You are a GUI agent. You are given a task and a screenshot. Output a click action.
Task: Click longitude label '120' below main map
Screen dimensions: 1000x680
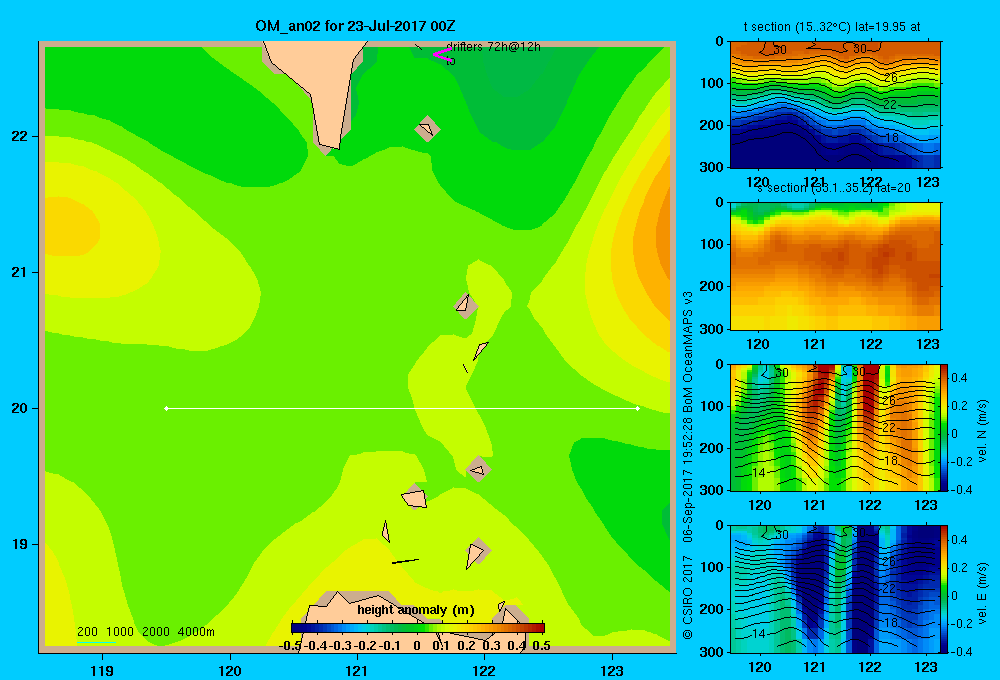tap(230, 670)
